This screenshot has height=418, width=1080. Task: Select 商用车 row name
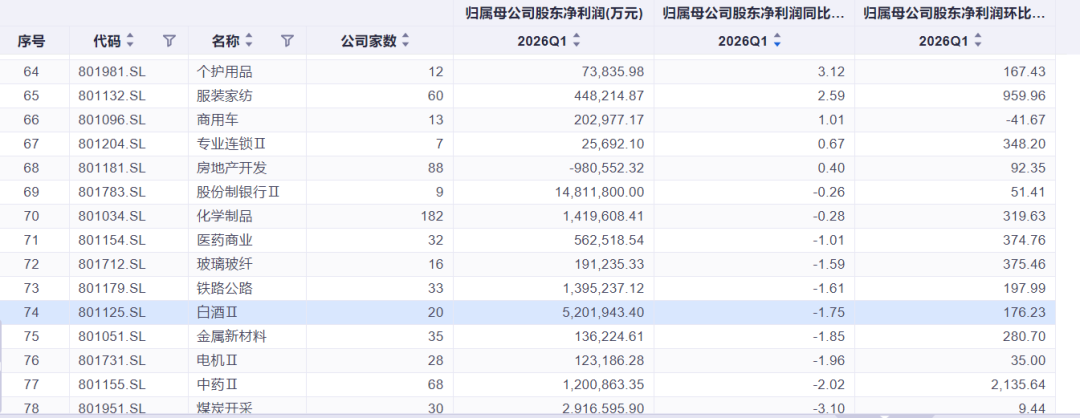coord(218,120)
